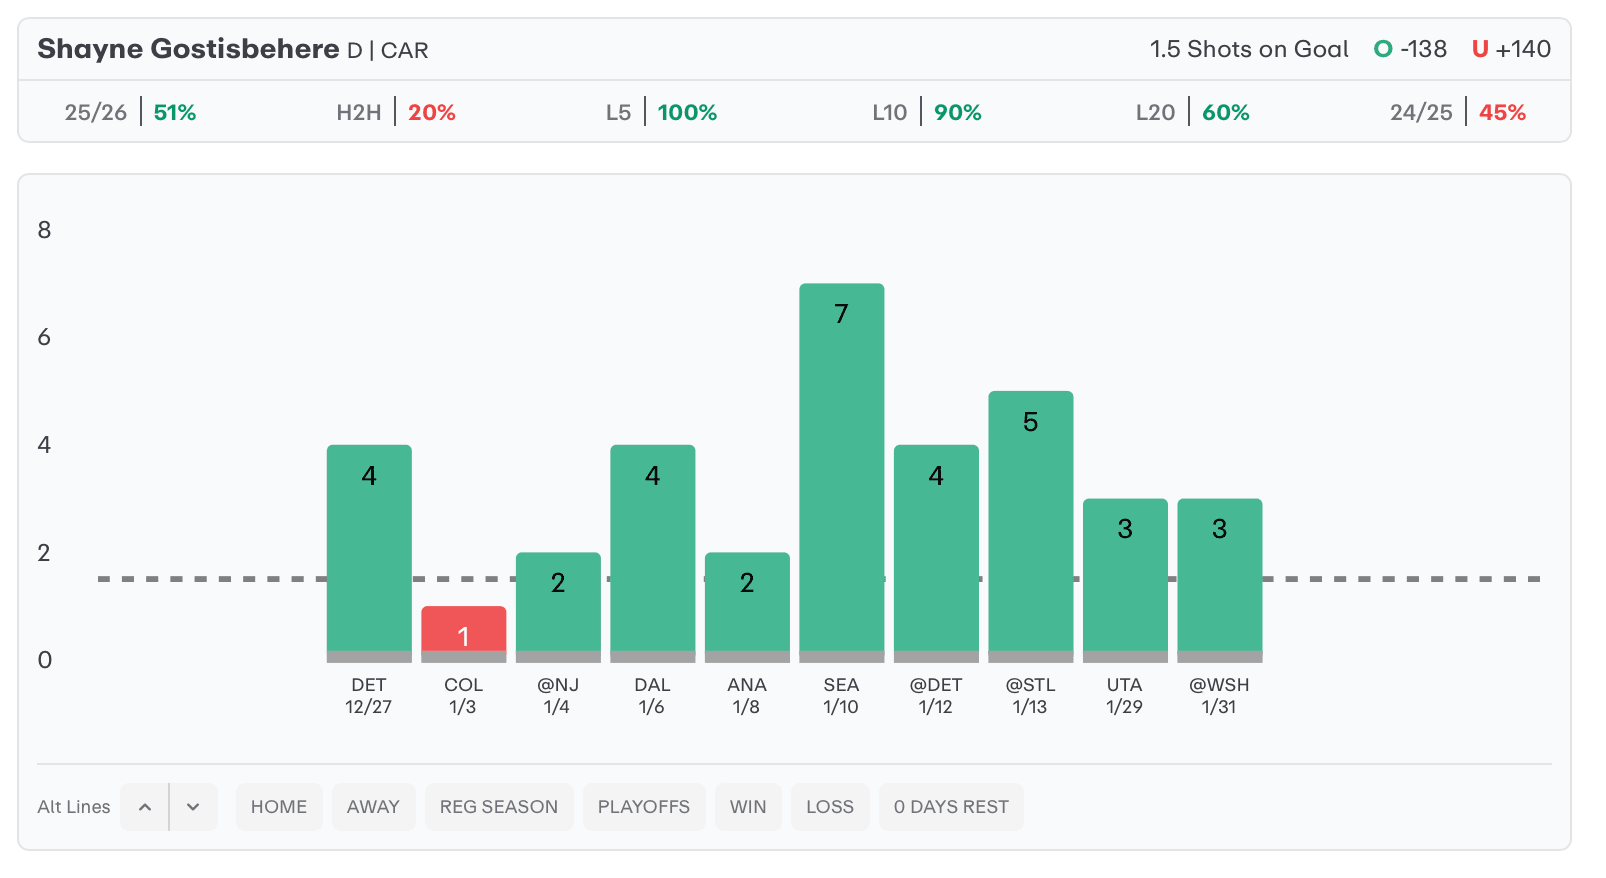Image resolution: width=1606 pixels, height=878 pixels.
Task: Click the red COL 1/3 bar
Action: [463, 632]
